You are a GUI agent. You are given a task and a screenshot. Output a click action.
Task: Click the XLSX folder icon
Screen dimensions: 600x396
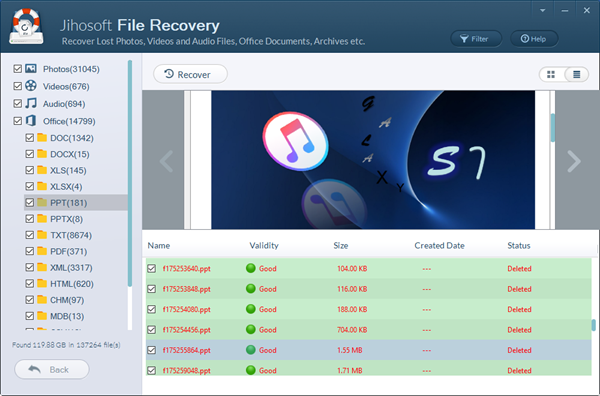click(x=42, y=186)
